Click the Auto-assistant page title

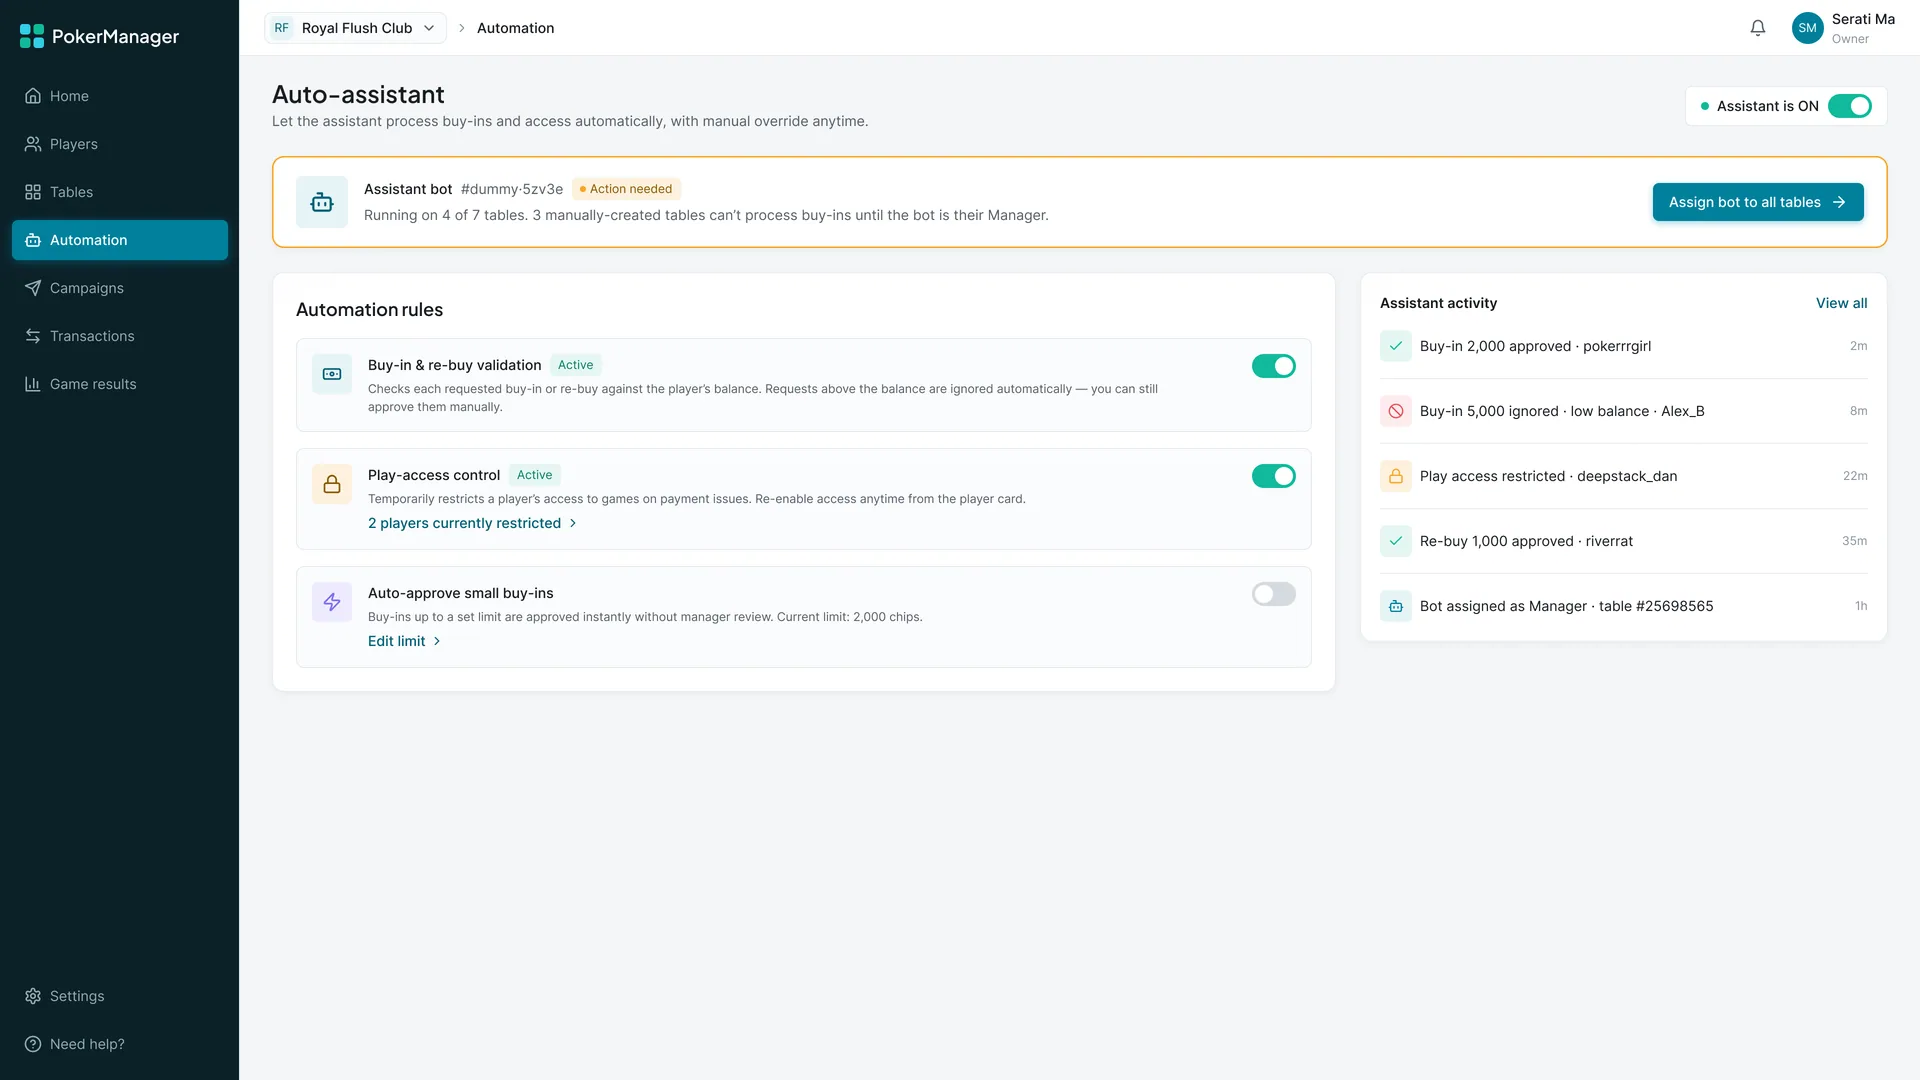(358, 95)
